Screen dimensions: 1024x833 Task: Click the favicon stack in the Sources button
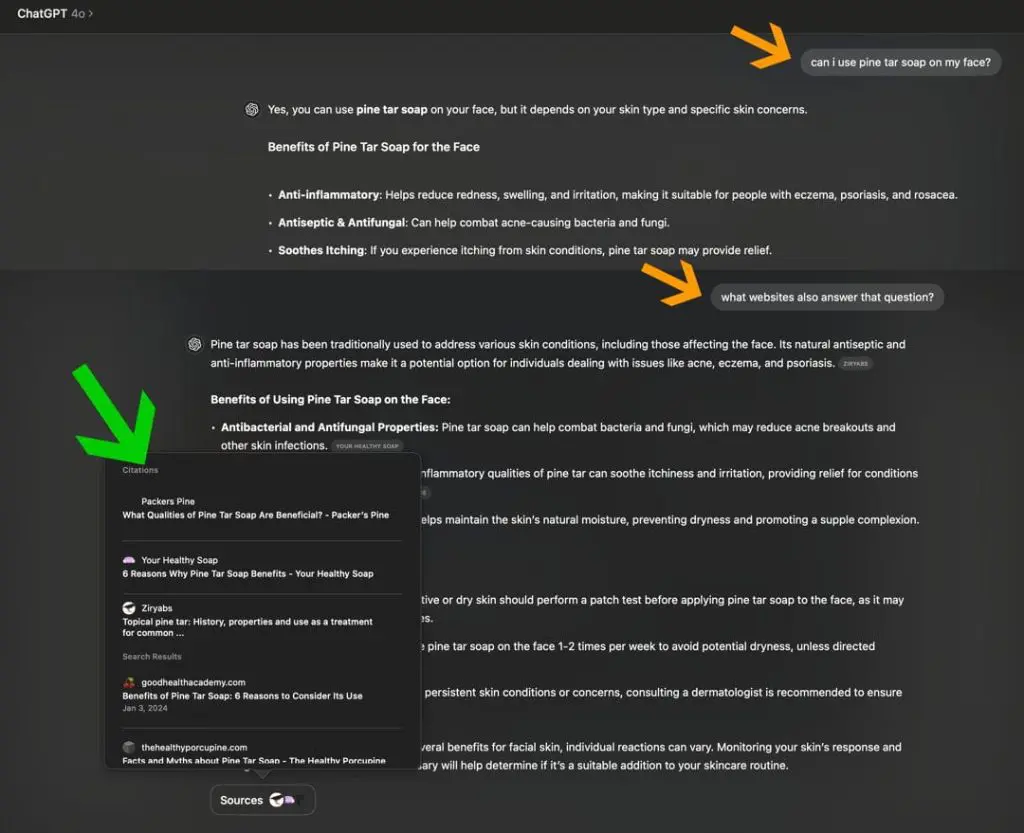(x=285, y=800)
